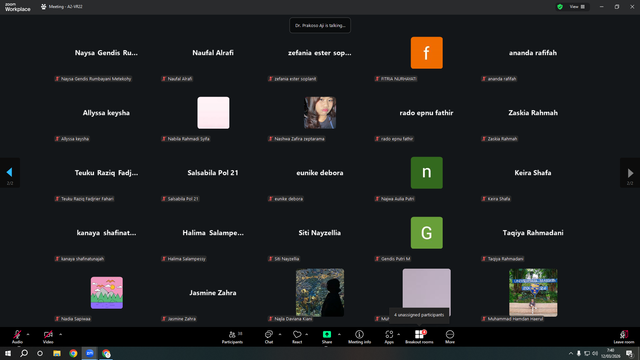Start screen sharing with Share button
The width and height of the screenshot is (640, 360).
point(327,337)
